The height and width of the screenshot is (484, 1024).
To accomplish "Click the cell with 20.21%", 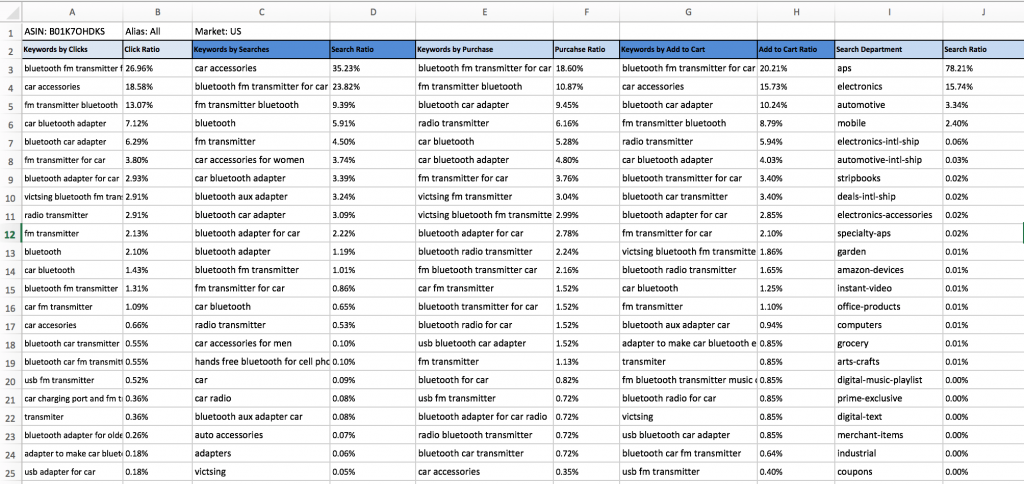I will click(x=796, y=68).
